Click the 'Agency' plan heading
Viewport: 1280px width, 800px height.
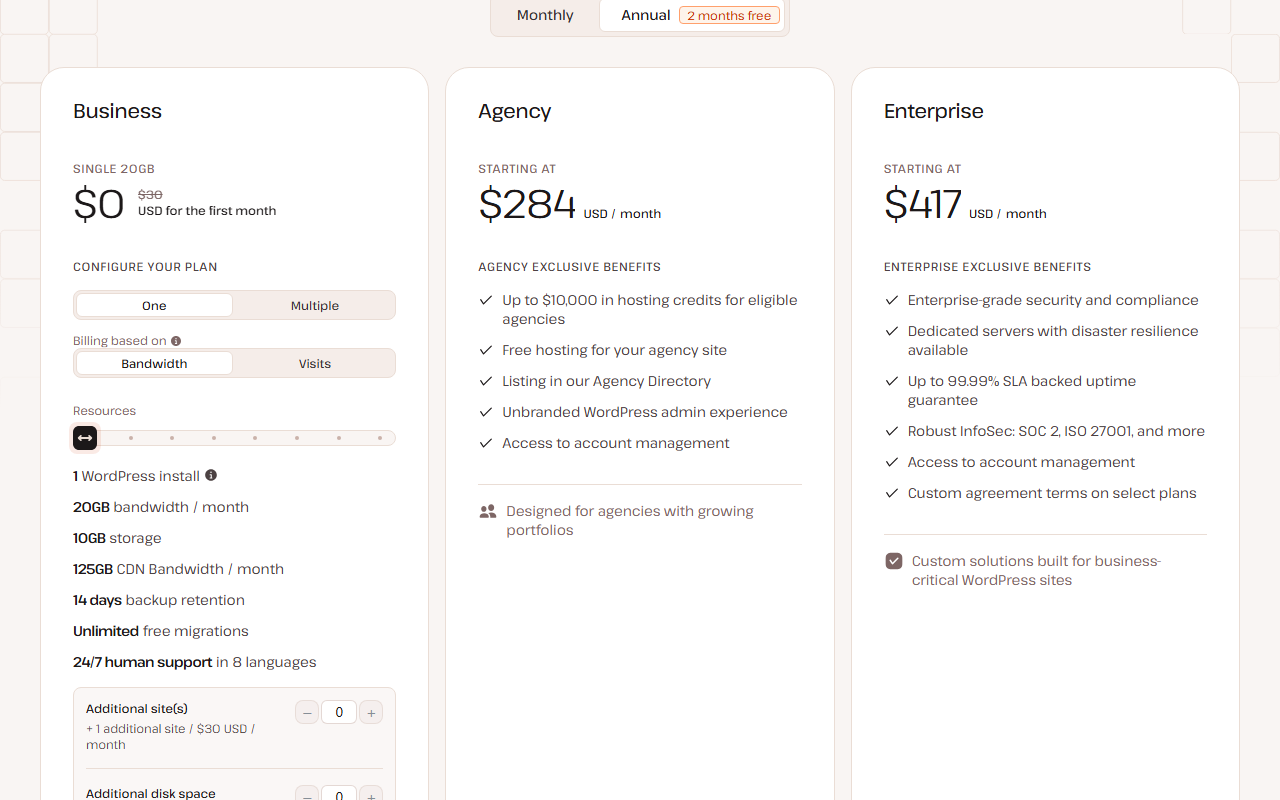515,111
